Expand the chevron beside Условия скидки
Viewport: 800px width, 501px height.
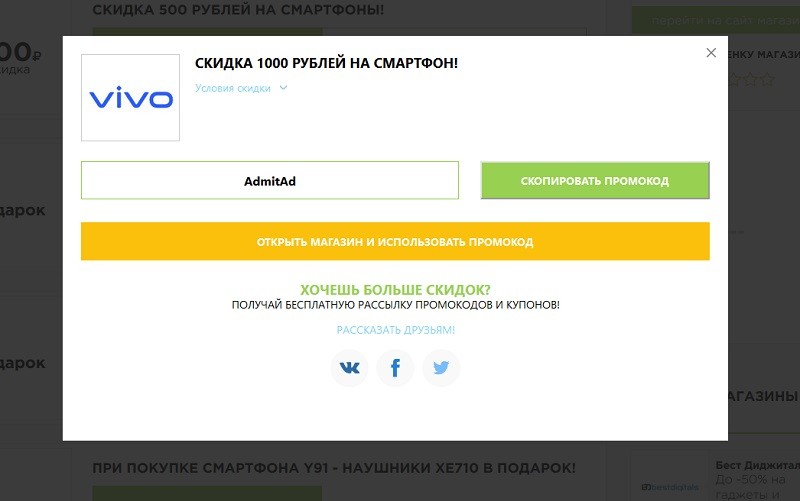tap(283, 88)
